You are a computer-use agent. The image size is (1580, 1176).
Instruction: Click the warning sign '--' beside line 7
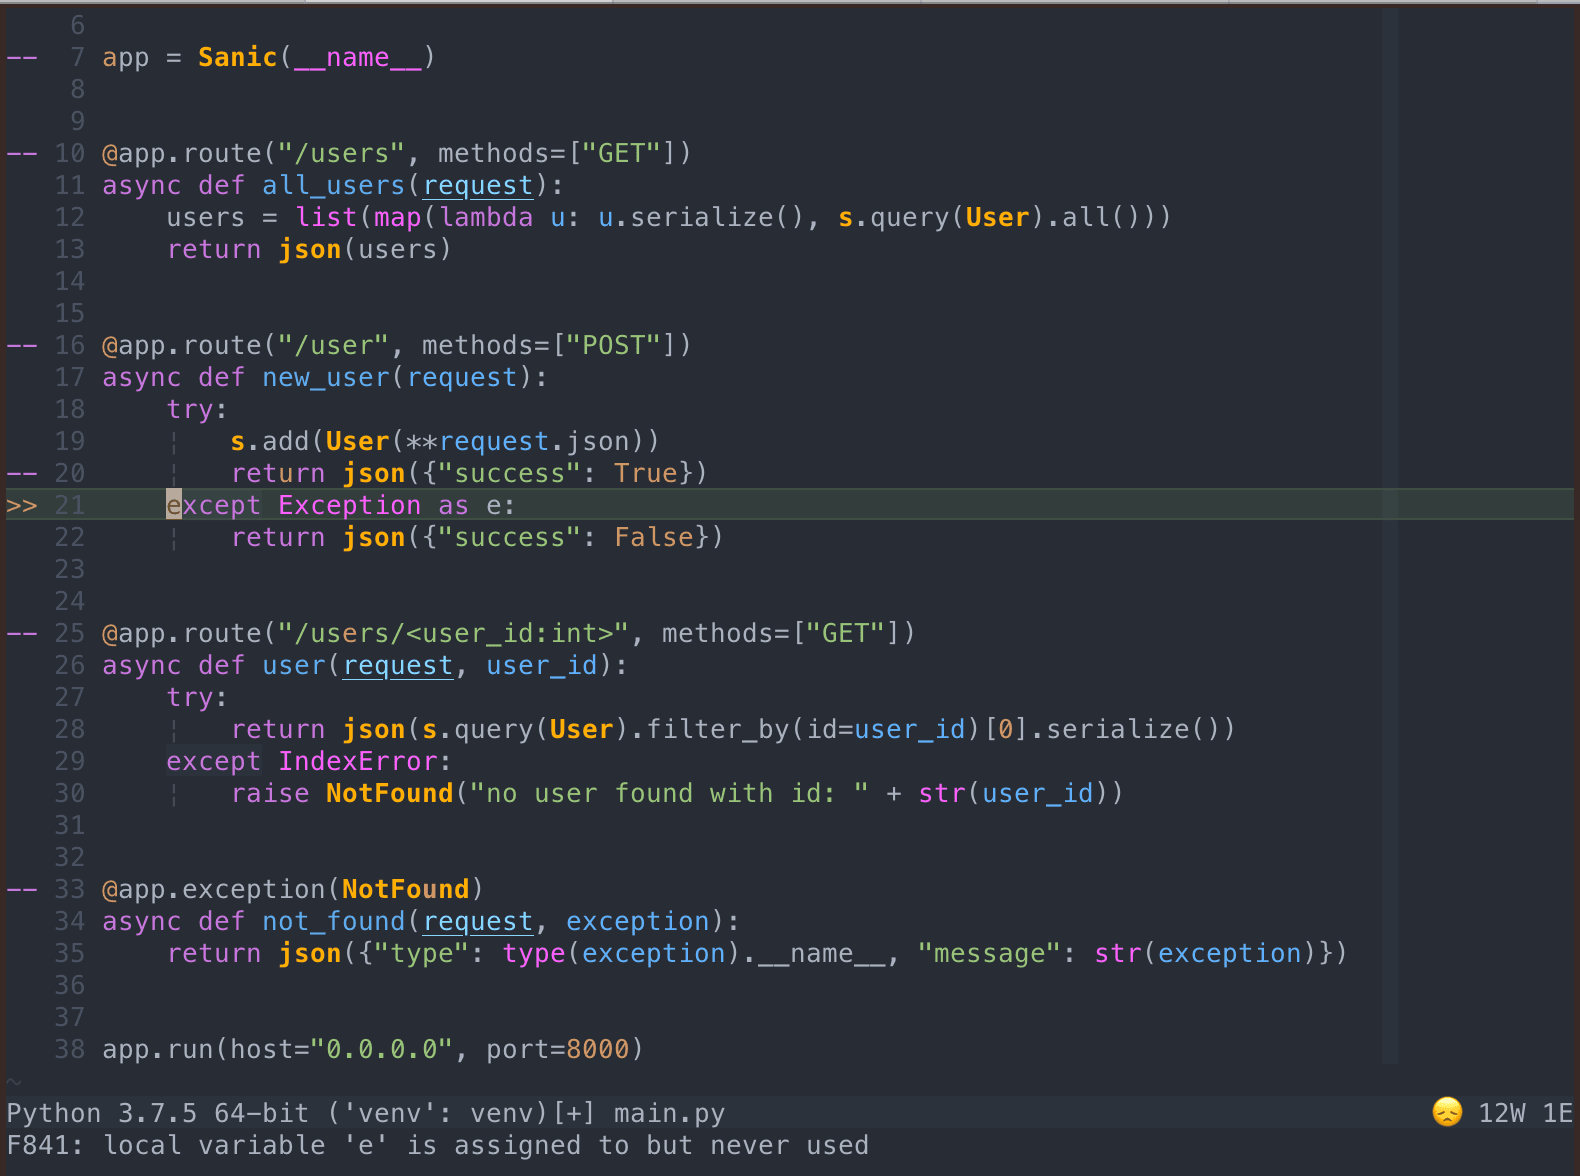22,57
